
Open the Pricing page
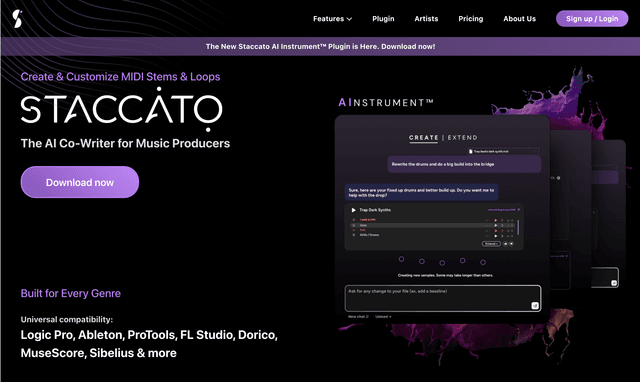tap(471, 19)
